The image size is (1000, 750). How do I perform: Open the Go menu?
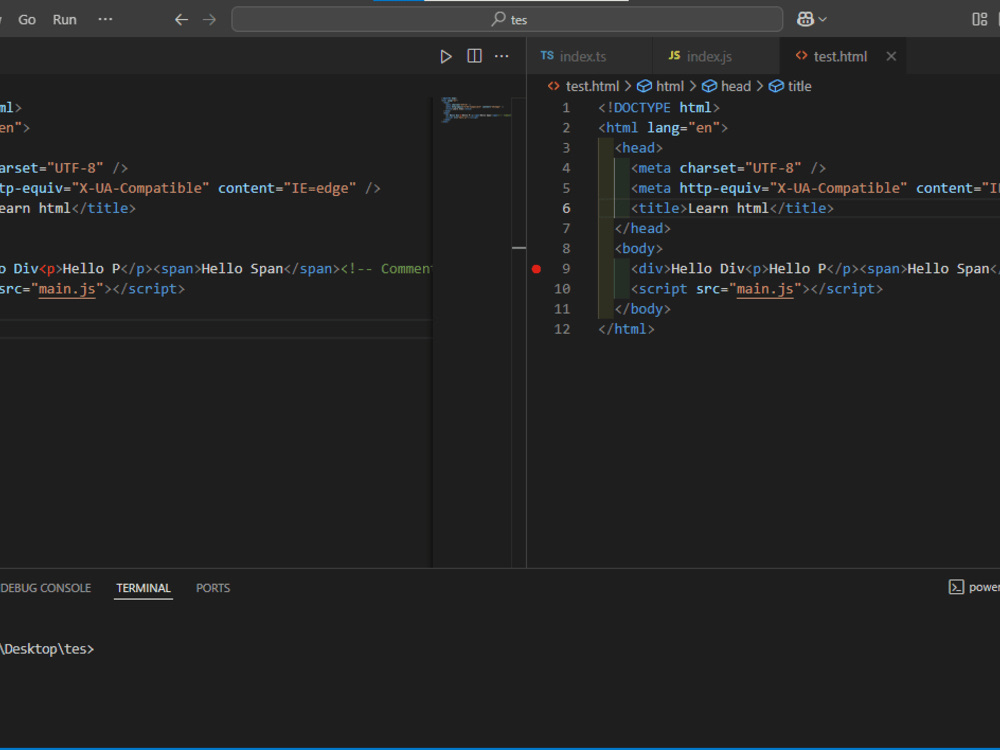tap(27, 20)
